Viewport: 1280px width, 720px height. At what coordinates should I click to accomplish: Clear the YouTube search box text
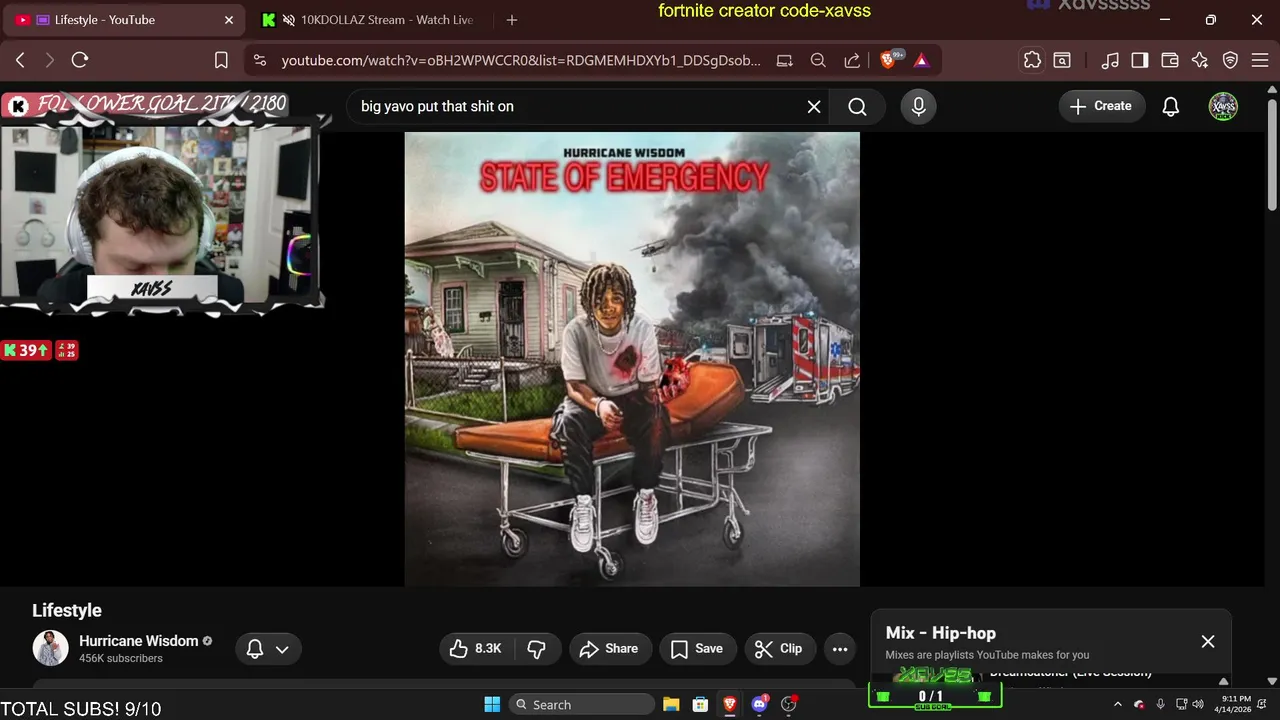[x=814, y=106]
